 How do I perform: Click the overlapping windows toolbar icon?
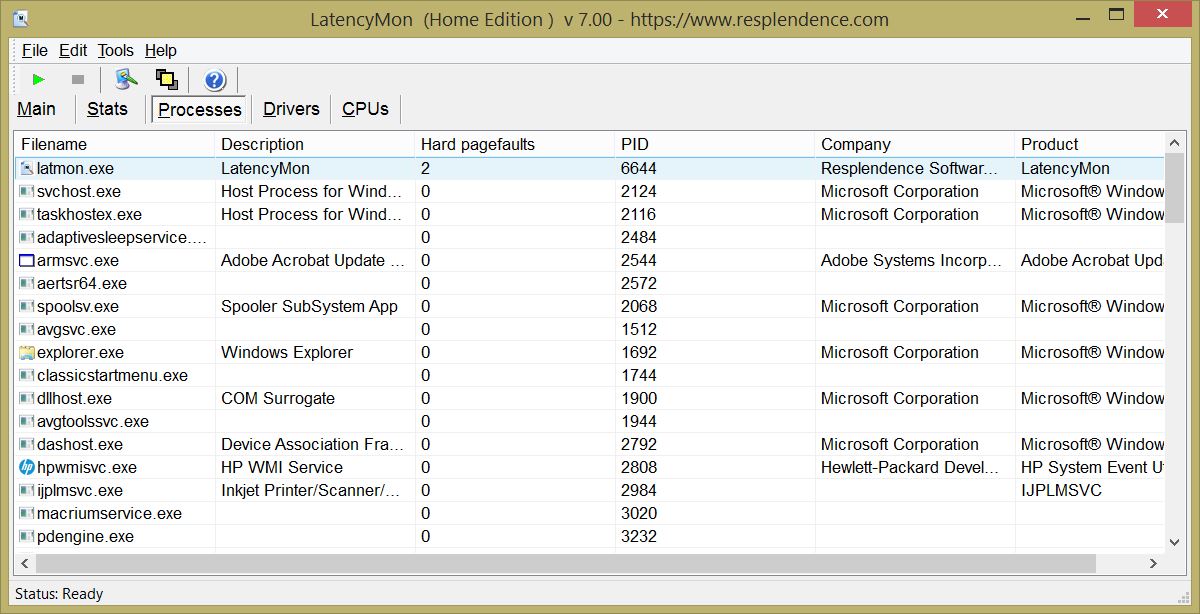pyautogui.click(x=166, y=80)
